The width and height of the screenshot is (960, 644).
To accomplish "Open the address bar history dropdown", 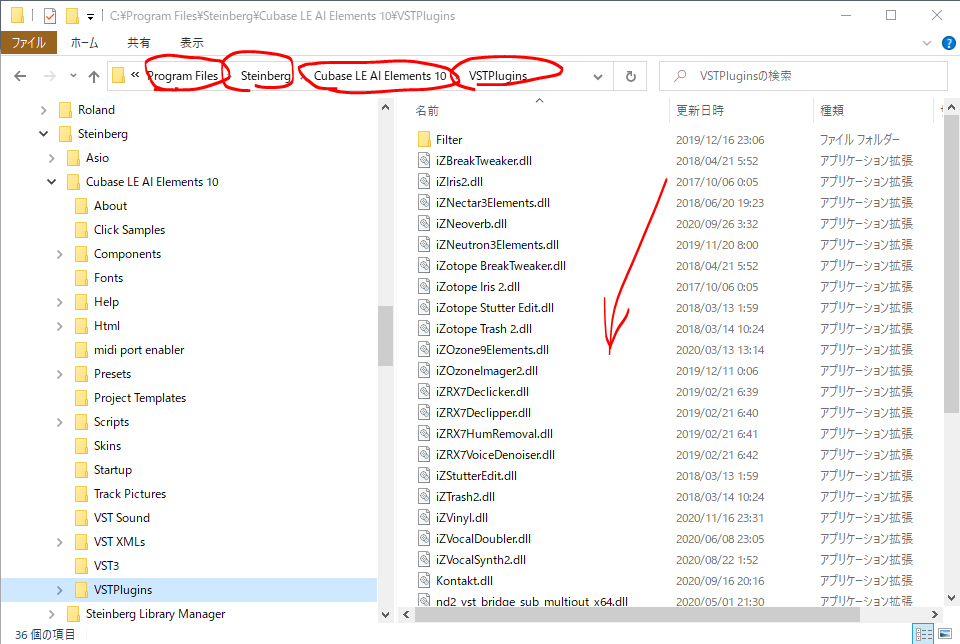I will [x=598, y=77].
